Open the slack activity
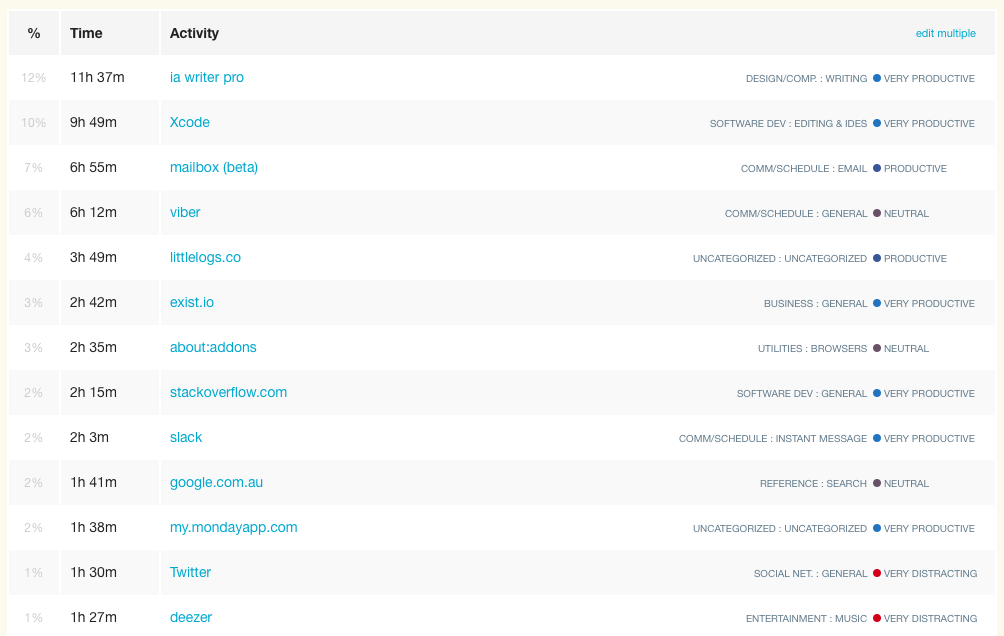This screenshot has width=1004, height=636. (186, 437)
